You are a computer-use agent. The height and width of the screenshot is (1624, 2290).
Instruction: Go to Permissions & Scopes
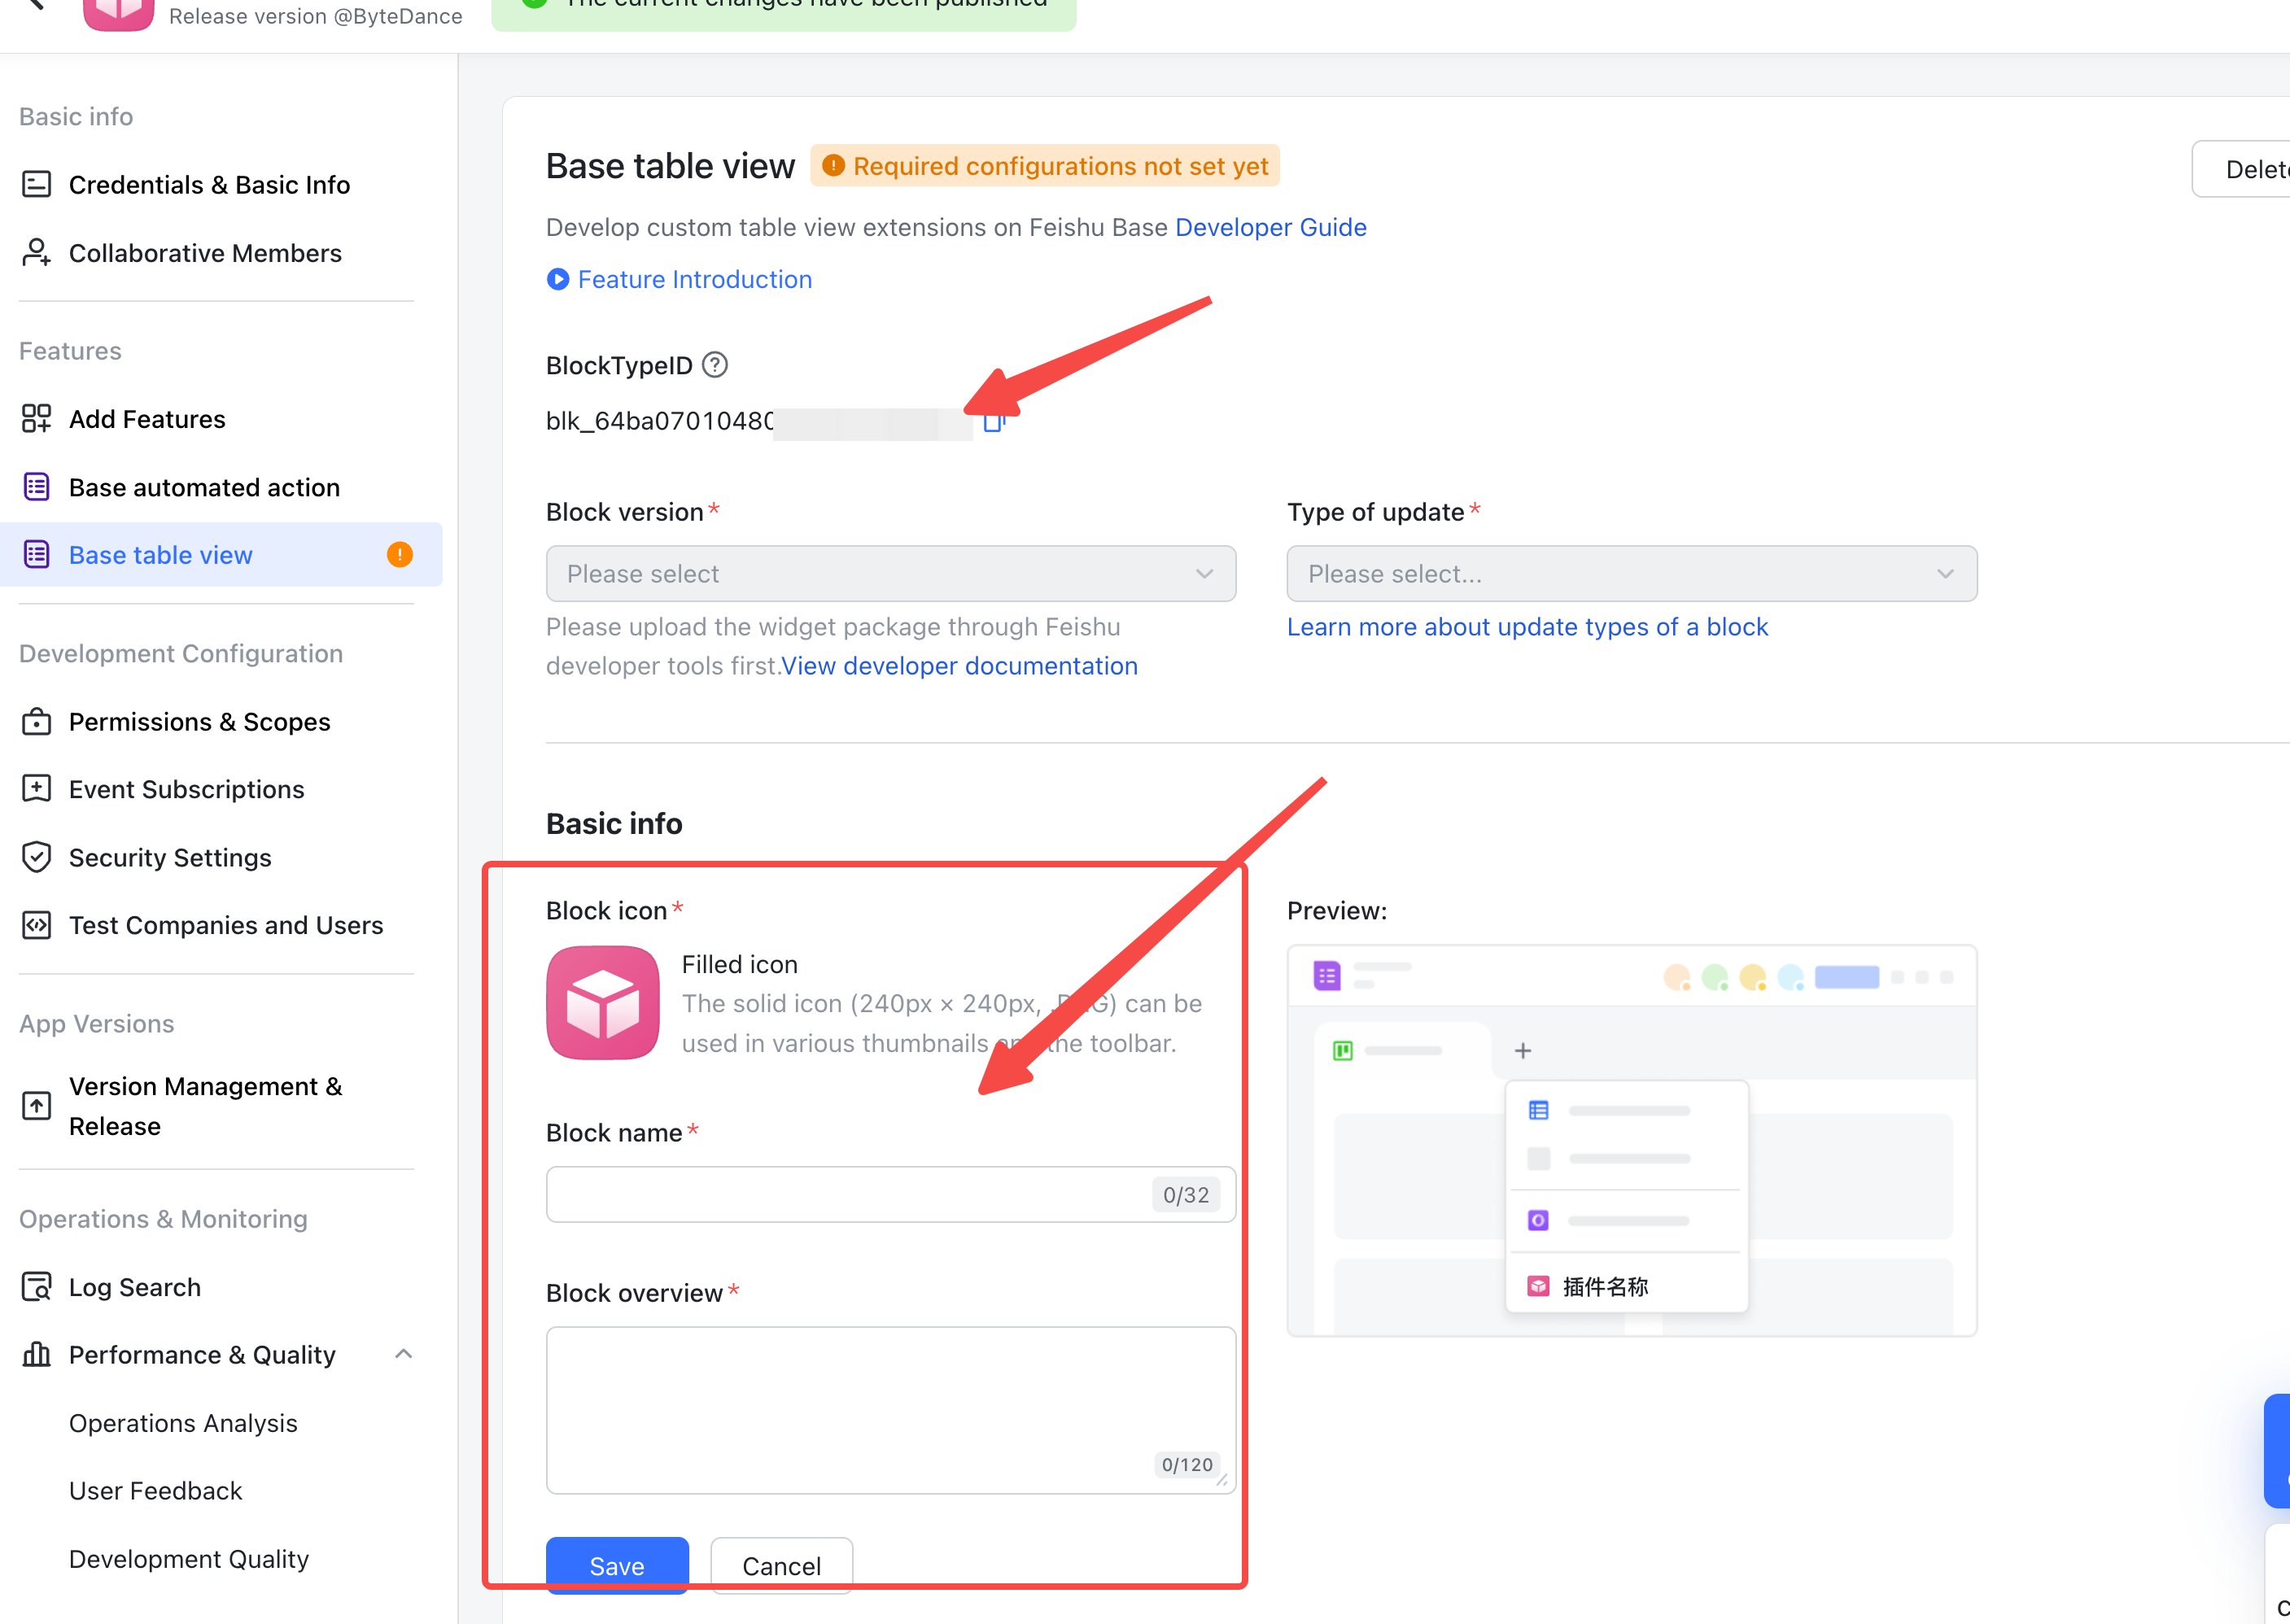tap(199, 721)
